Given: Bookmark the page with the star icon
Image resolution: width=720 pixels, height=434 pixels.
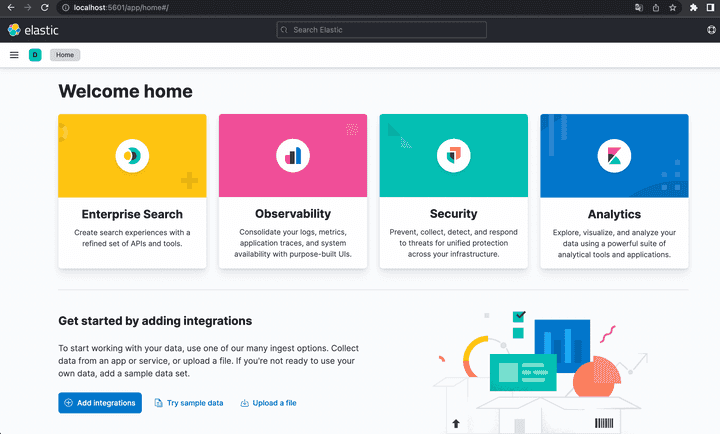Looking at the screenshot, I should (673, 7).
